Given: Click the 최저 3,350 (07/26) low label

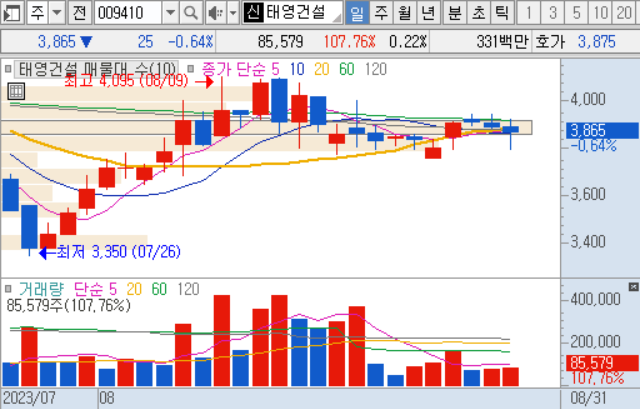Looking at the screenshot, I should click(118, 252).
